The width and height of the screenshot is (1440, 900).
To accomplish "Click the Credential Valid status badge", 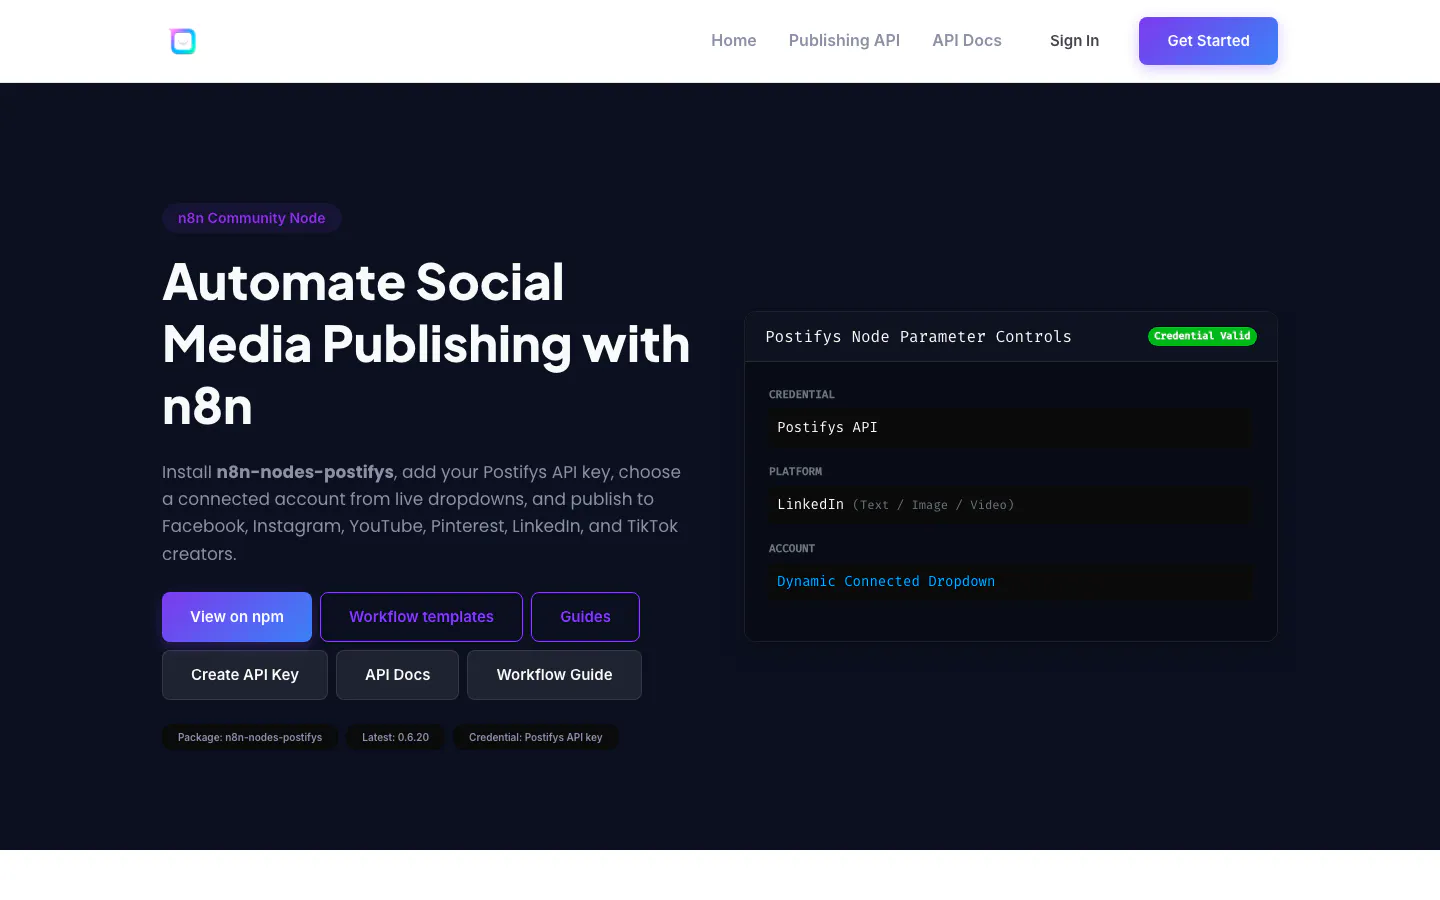I will [x=1202, y=336].
